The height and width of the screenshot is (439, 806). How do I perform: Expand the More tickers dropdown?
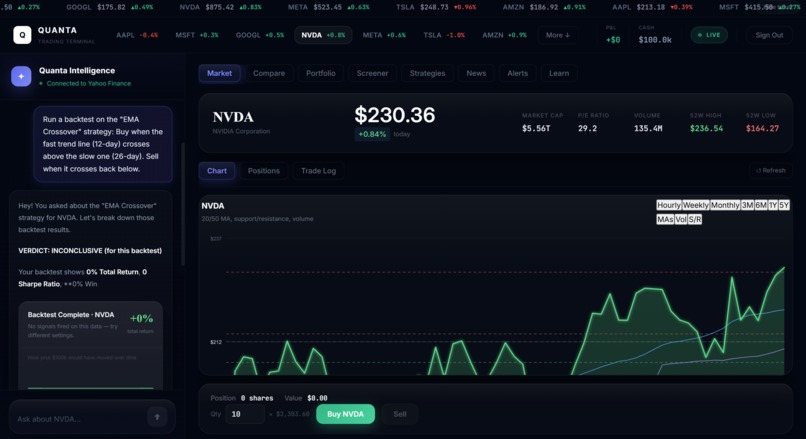tap(558, 35)
